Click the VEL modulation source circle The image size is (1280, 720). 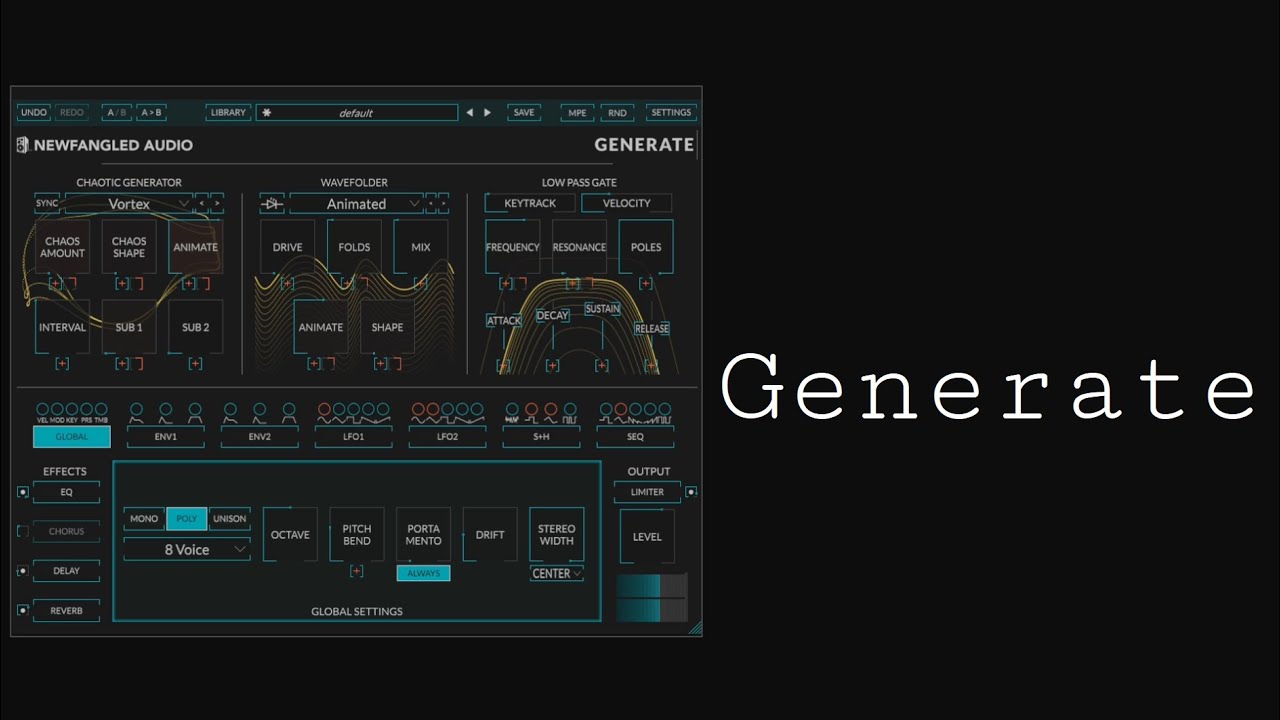43,410
